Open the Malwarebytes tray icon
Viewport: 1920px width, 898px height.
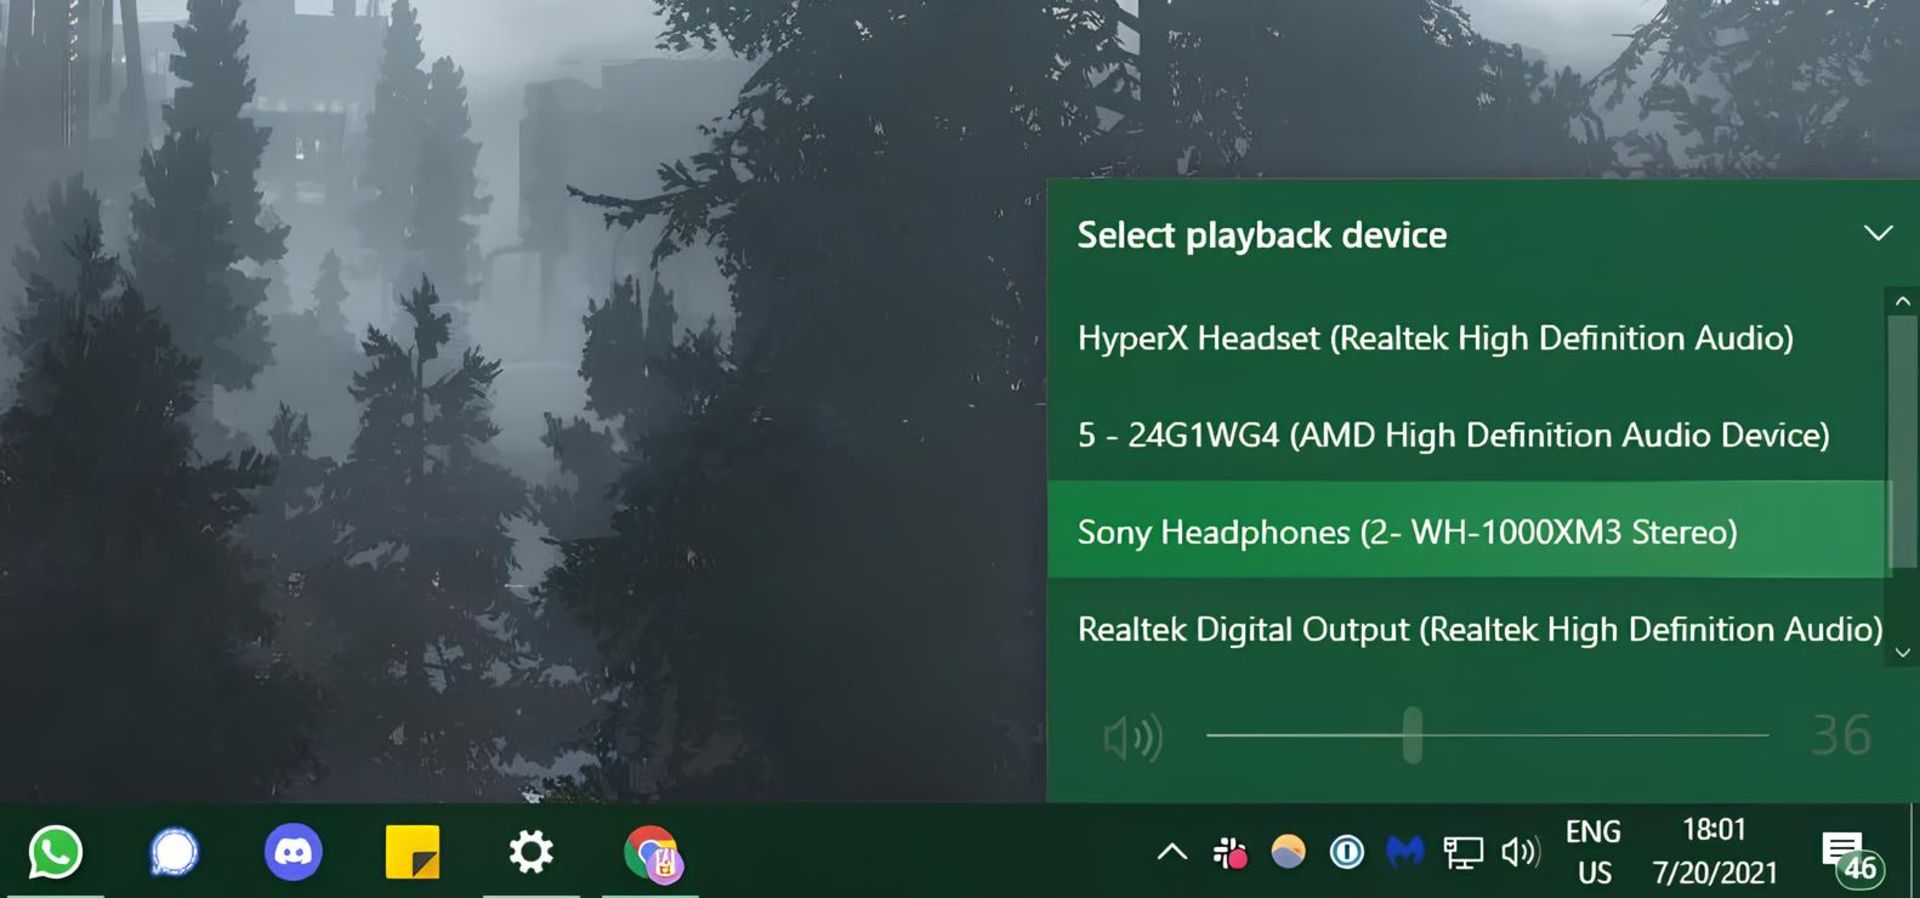point(1405,852)
